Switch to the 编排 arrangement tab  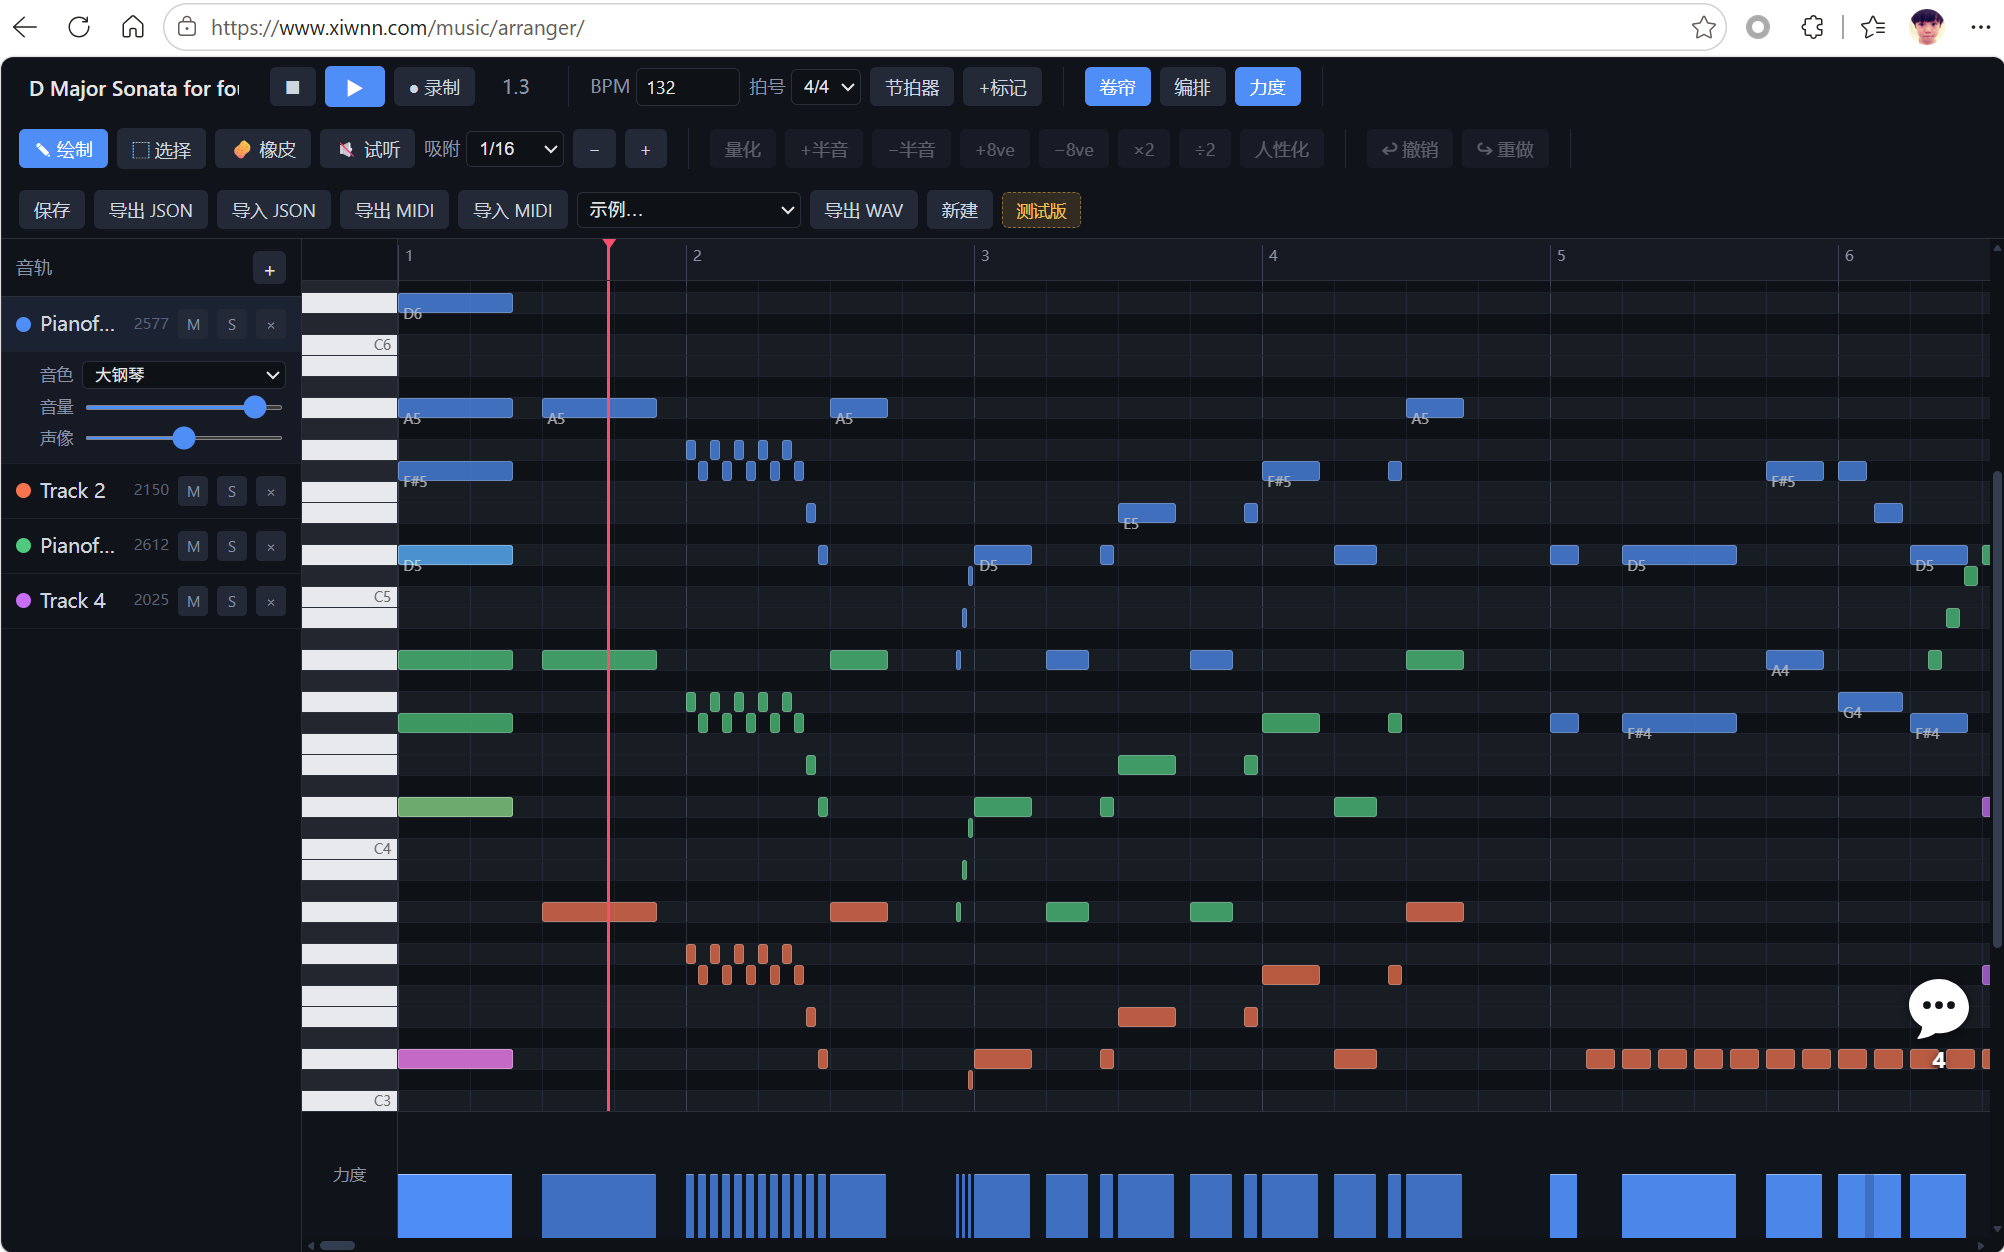(1192, 87)
